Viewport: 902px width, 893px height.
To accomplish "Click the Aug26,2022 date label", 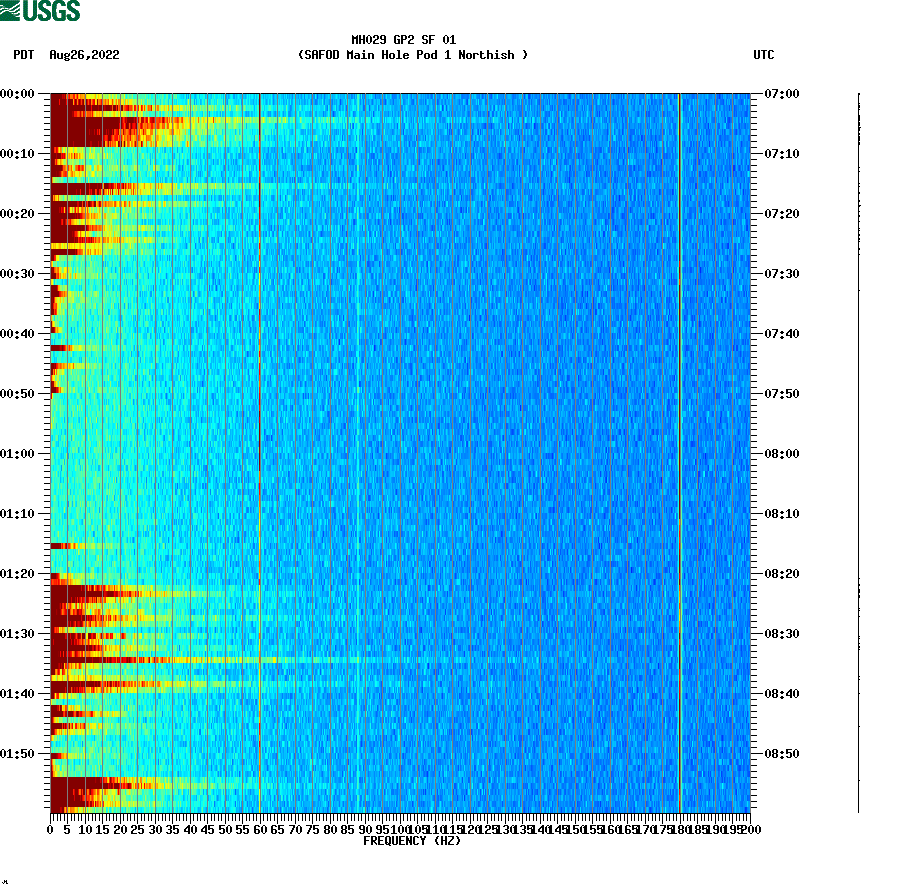I will pos(84,56).
